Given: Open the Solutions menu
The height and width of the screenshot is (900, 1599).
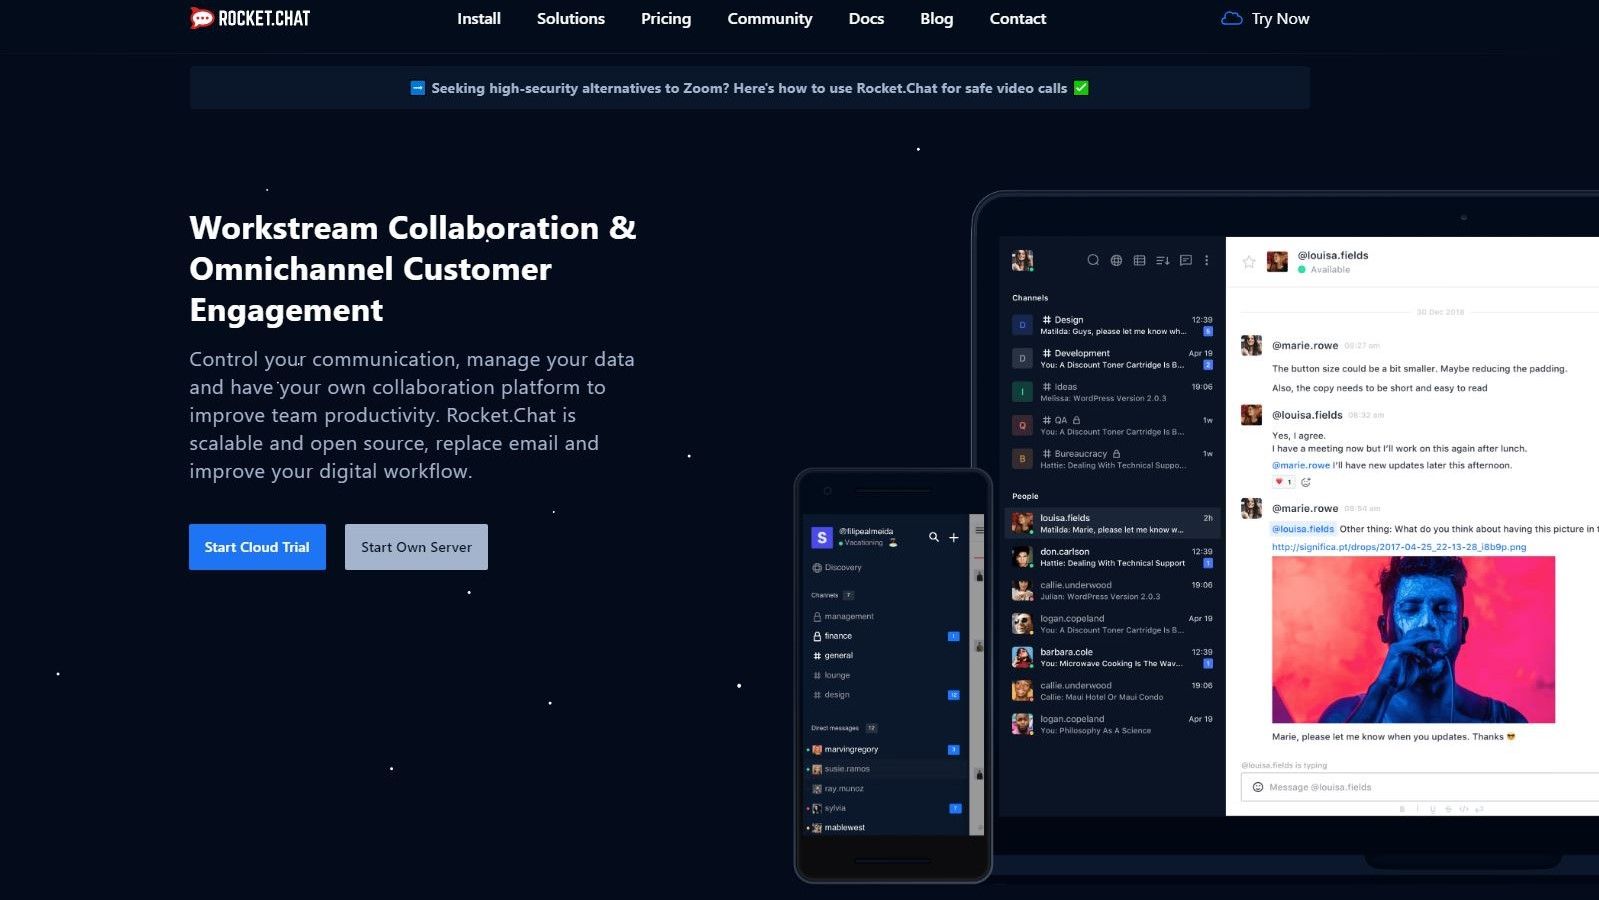Looking at the screenshot, I should pyautogui.click(x=571, y=18).
